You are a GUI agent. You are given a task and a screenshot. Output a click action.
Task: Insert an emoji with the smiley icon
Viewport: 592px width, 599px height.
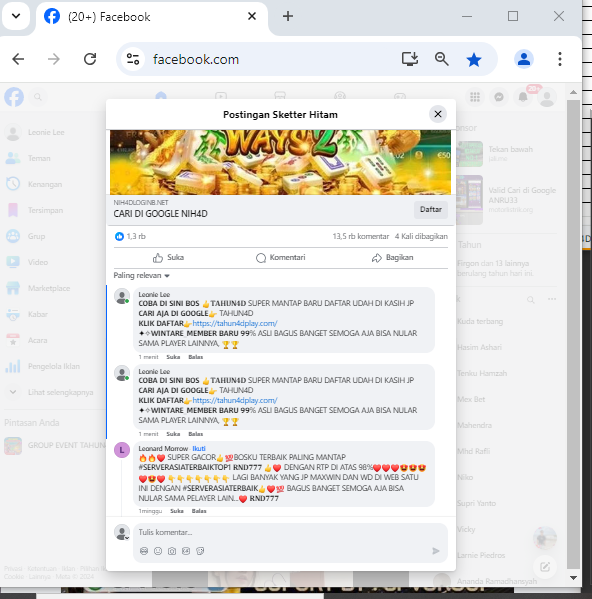158,551
